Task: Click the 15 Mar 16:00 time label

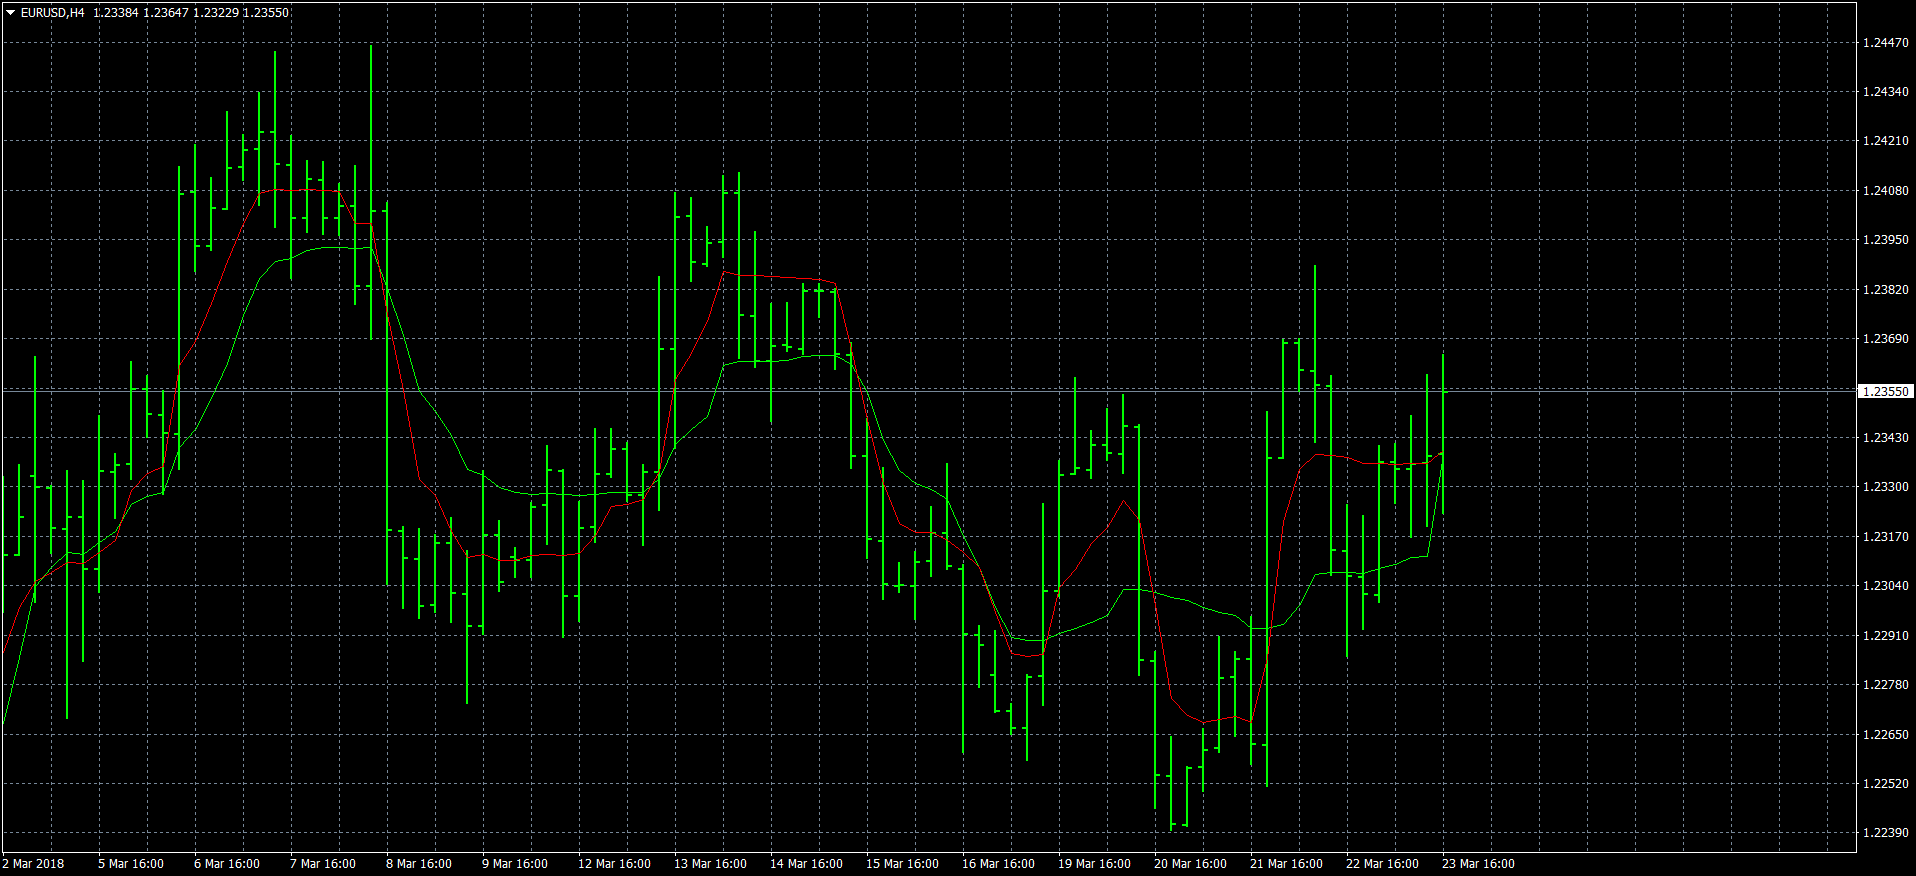Action: tap(902, 864)
